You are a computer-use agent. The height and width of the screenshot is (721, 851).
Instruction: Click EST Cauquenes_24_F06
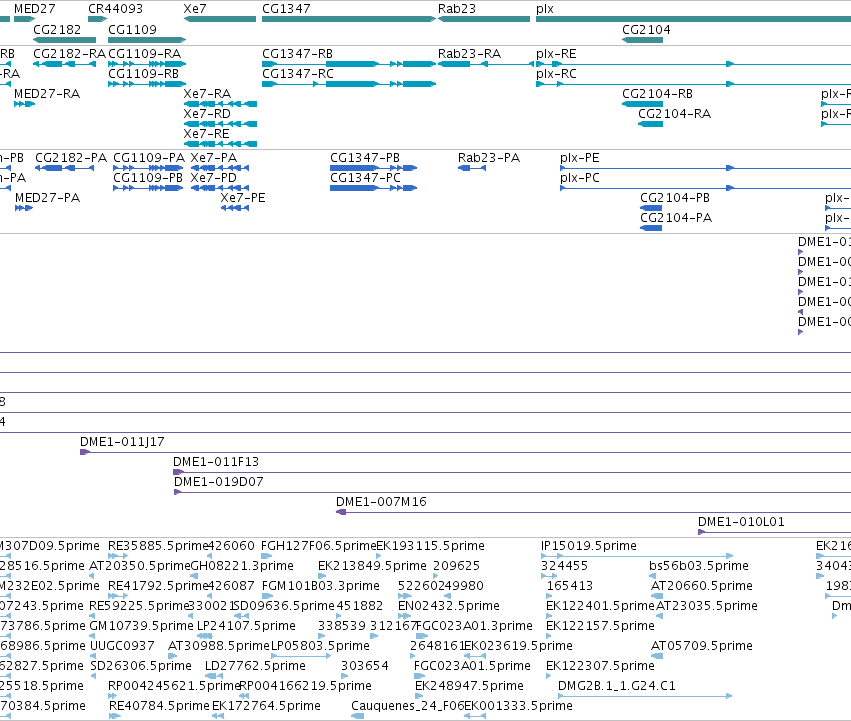pos(357,716)
